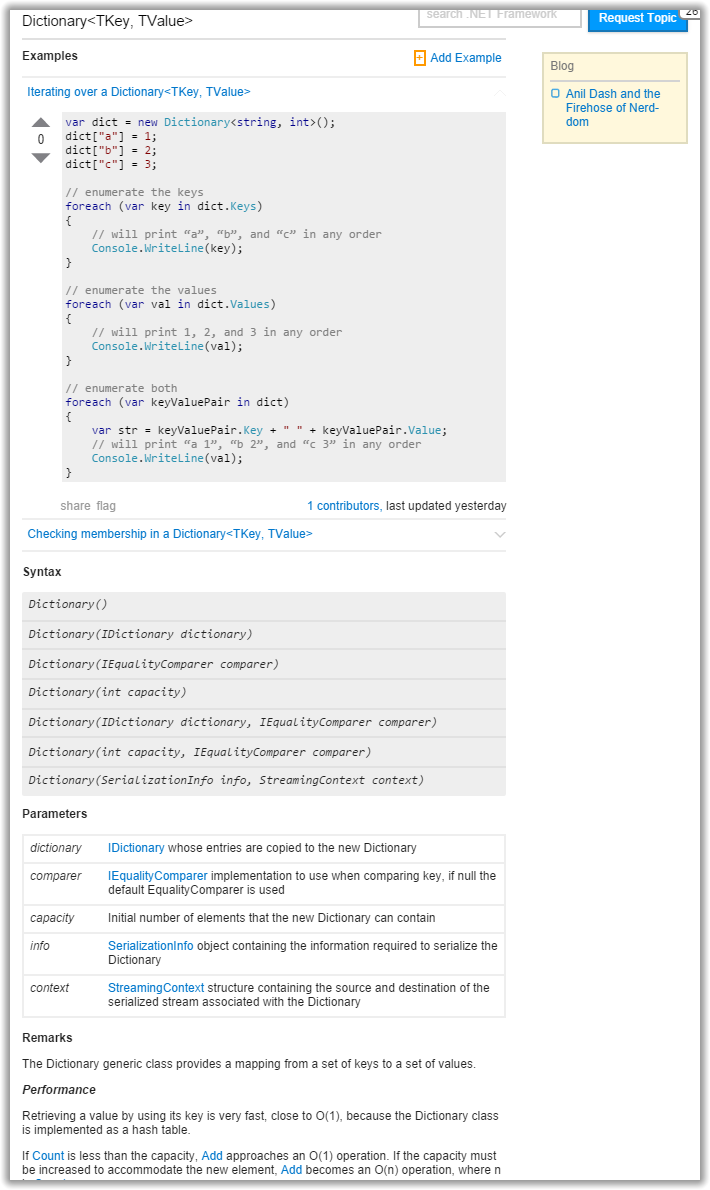Image resolution: width=710 pixels, height=1190 pixels.
Task: Select the Dictionary(int capacity) syntax row
Action: [x=264, y=693]
